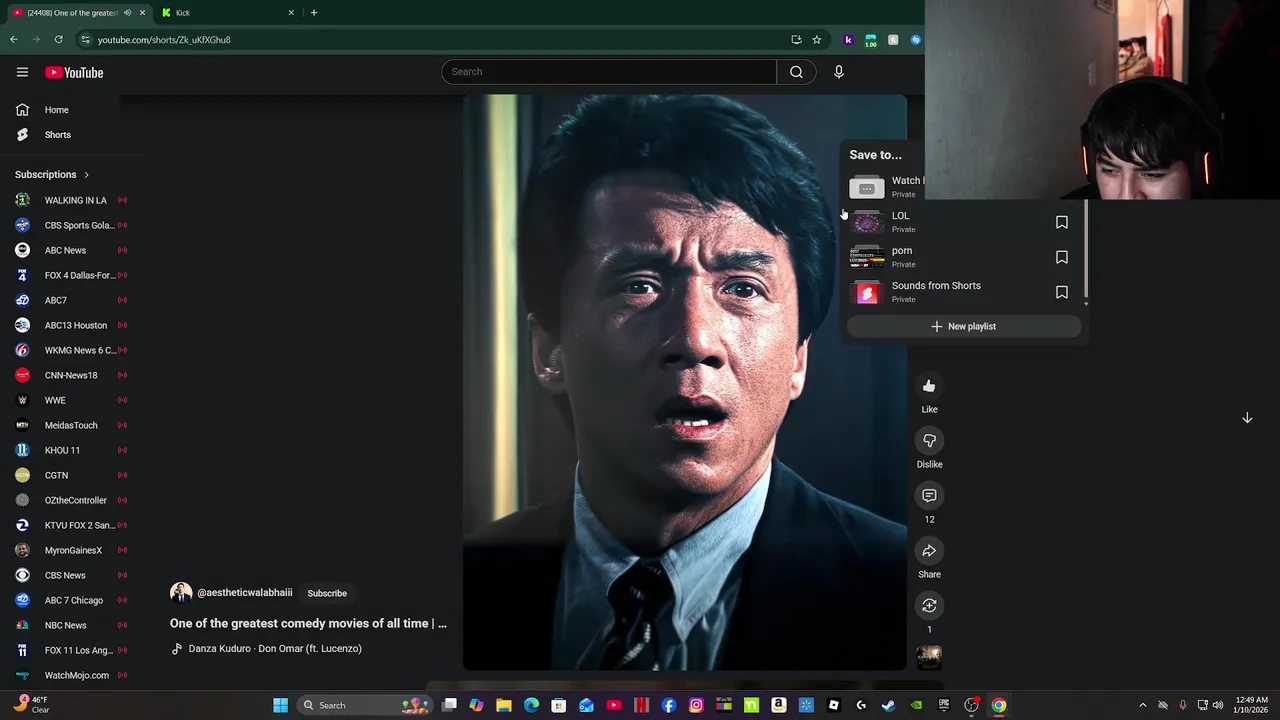Click the search magnifier button
1280x720 pixels.
pos(796,72)
